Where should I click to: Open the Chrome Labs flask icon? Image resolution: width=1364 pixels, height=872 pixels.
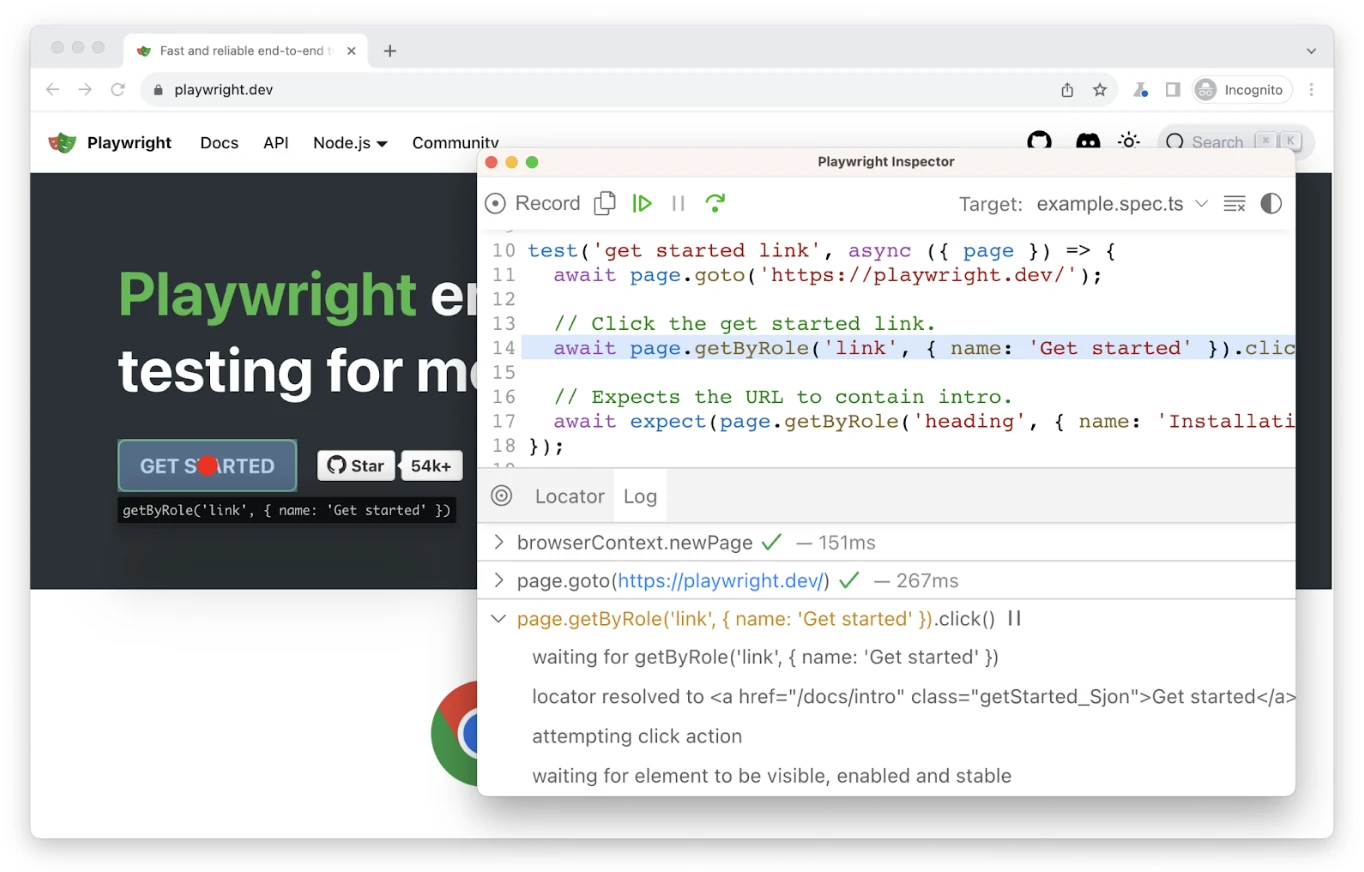(x=1140, y=90)
